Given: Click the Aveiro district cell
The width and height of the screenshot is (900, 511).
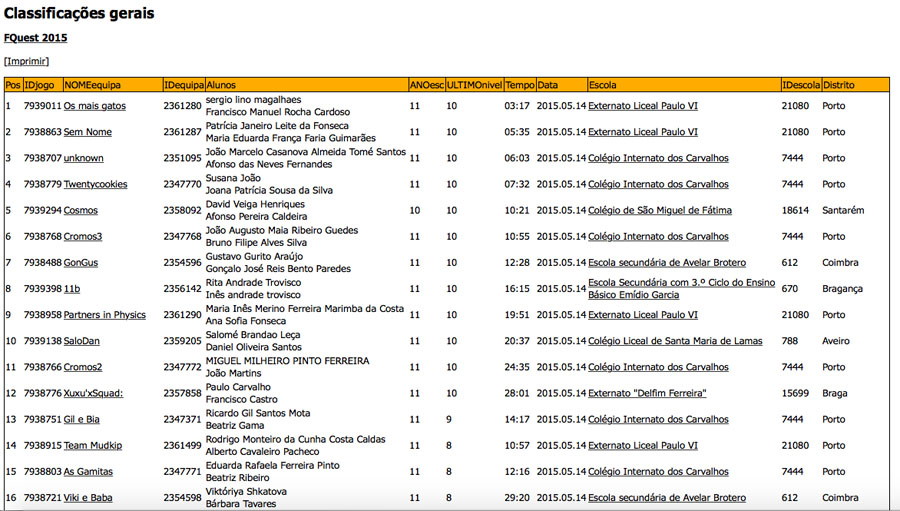Looking at the screenshot, I should [836, 341].
